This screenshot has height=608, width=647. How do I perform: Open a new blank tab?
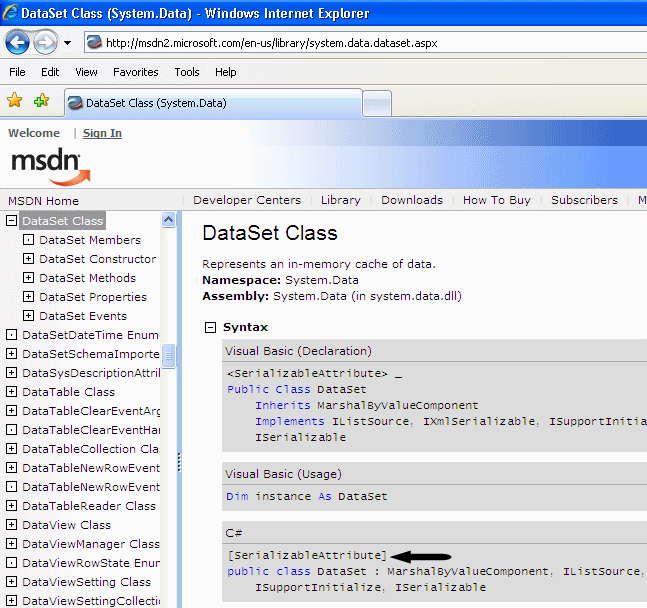pyautogui.click(x=377, y=104)
